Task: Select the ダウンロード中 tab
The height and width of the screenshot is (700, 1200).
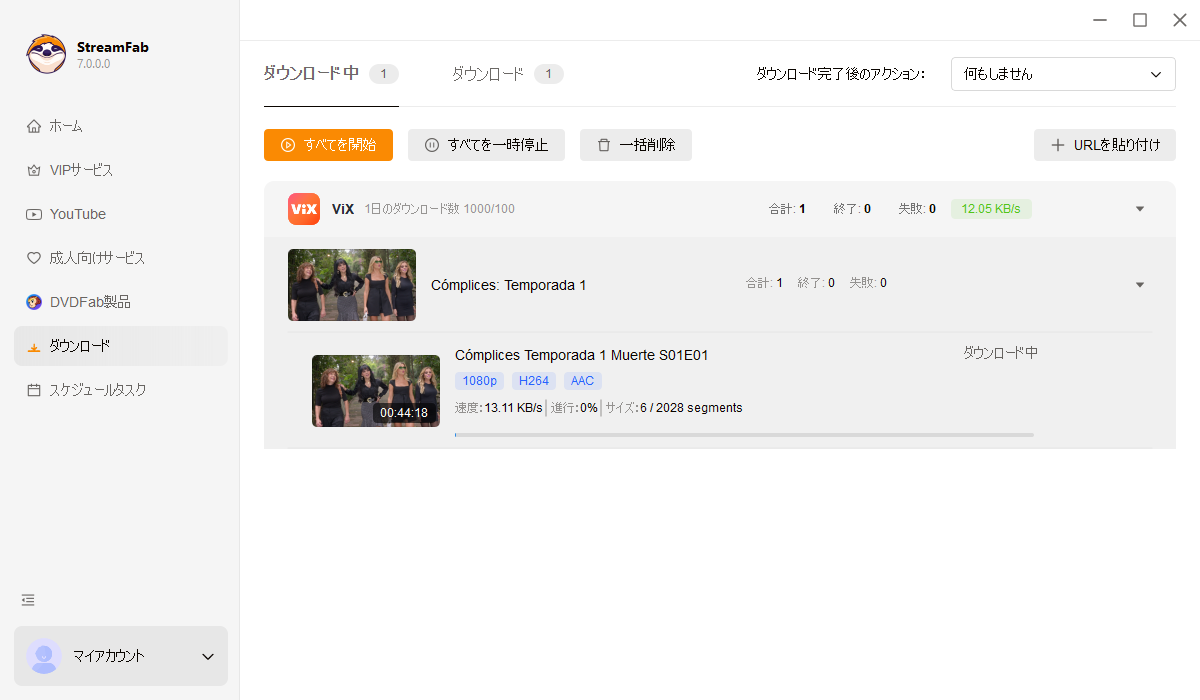Action: coord(315,73)
